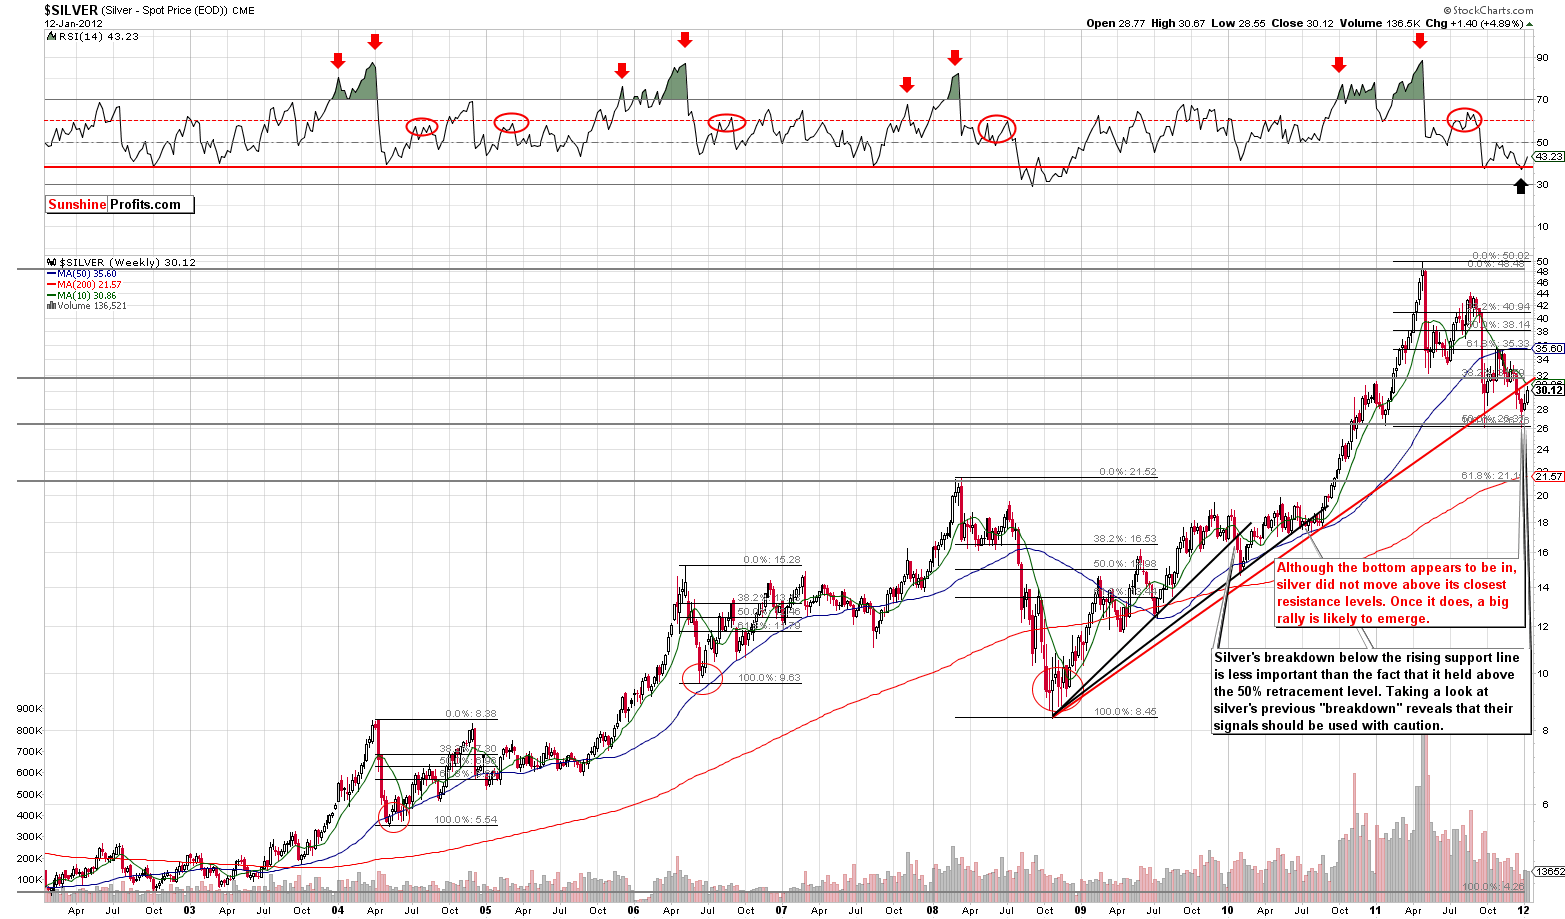Click the Open 28.77 value
Image resolution: width=1565 pixels, height=919 pixels.
point(1116,23)
